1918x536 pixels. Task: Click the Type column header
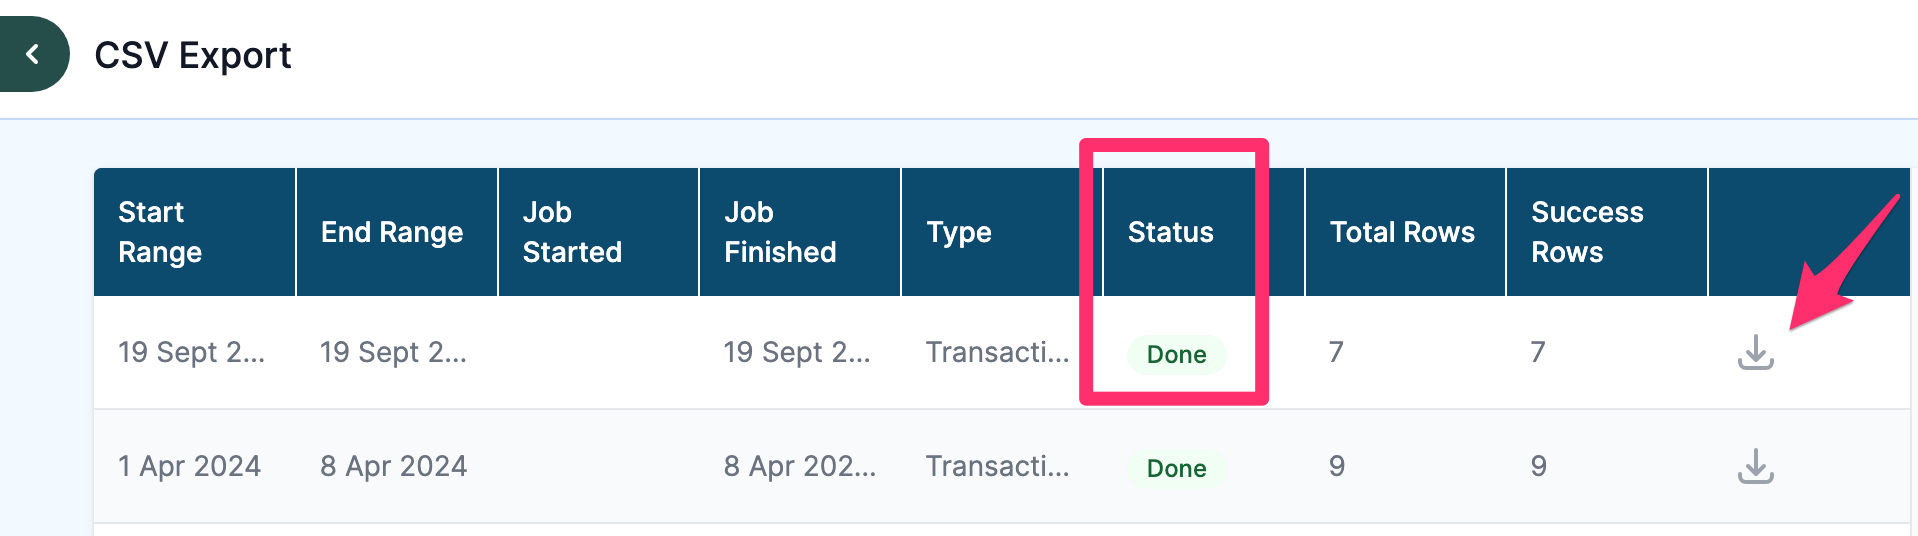[959, 232]
